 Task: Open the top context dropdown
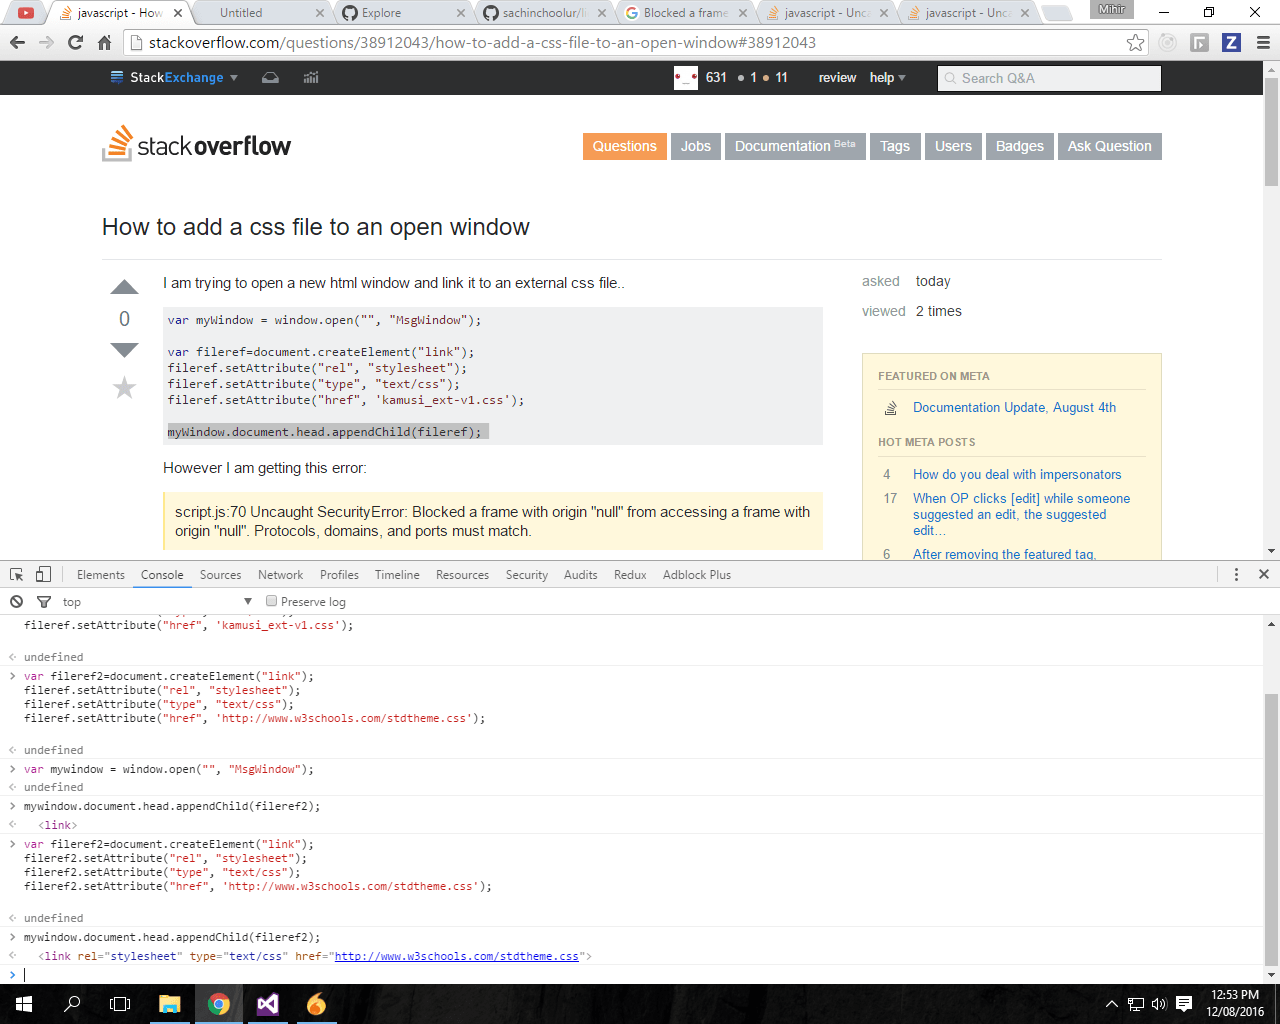coord(157,601)
